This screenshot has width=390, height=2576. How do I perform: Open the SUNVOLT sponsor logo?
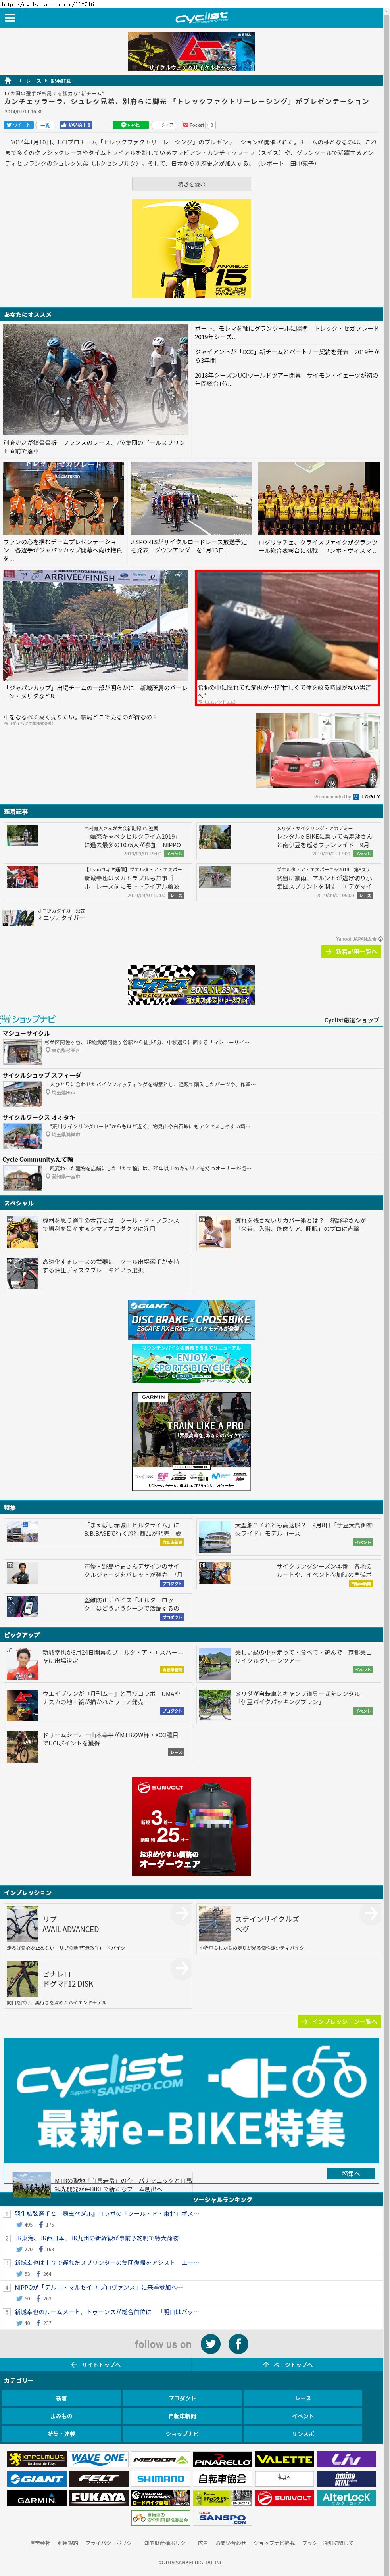click(x=284, y=2498)
